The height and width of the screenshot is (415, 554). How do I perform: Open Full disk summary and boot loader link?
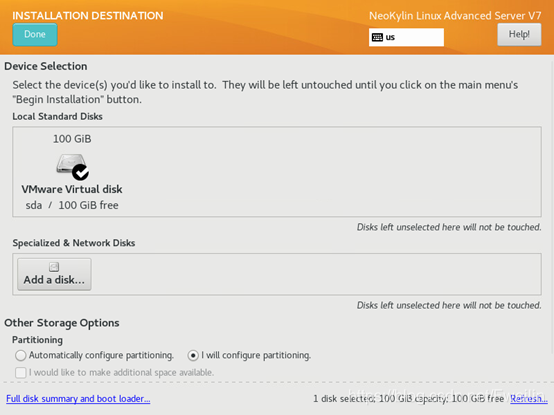78,399
